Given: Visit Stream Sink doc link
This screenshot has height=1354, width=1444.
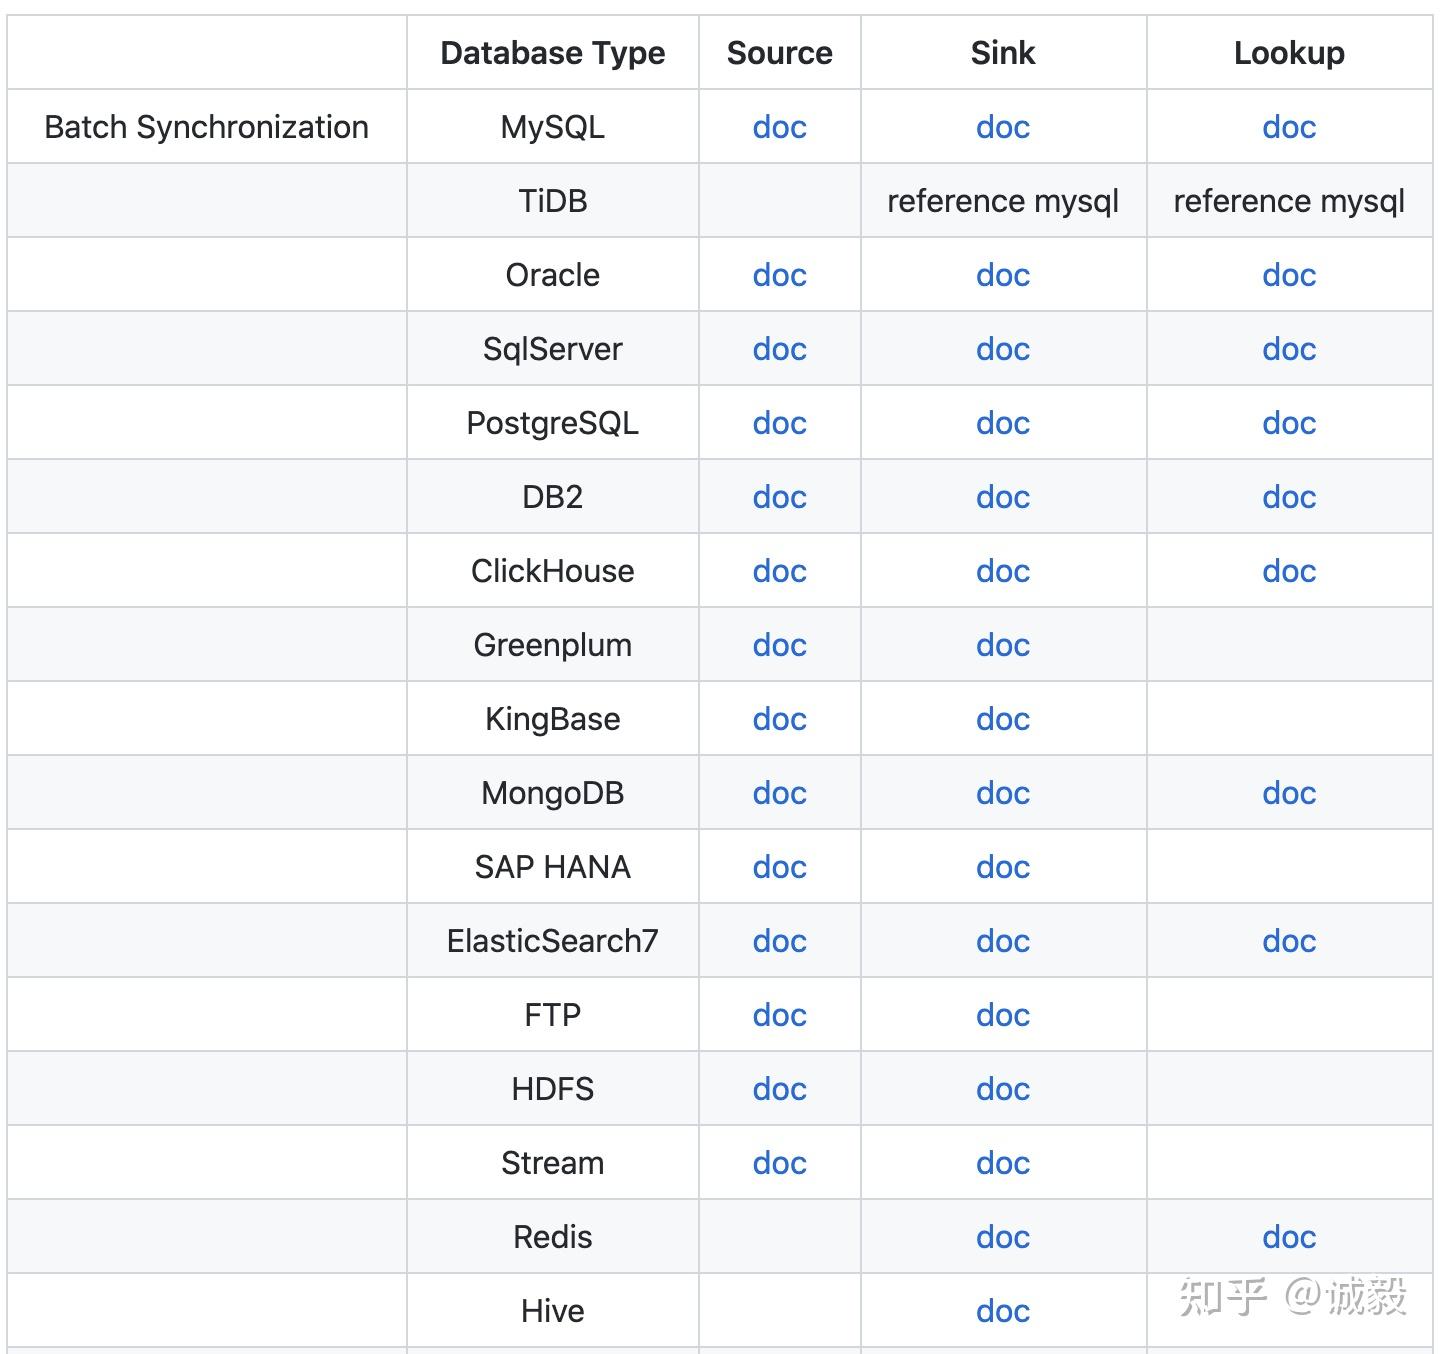Looking at the screenshot, I should tap(1003, 1163).
